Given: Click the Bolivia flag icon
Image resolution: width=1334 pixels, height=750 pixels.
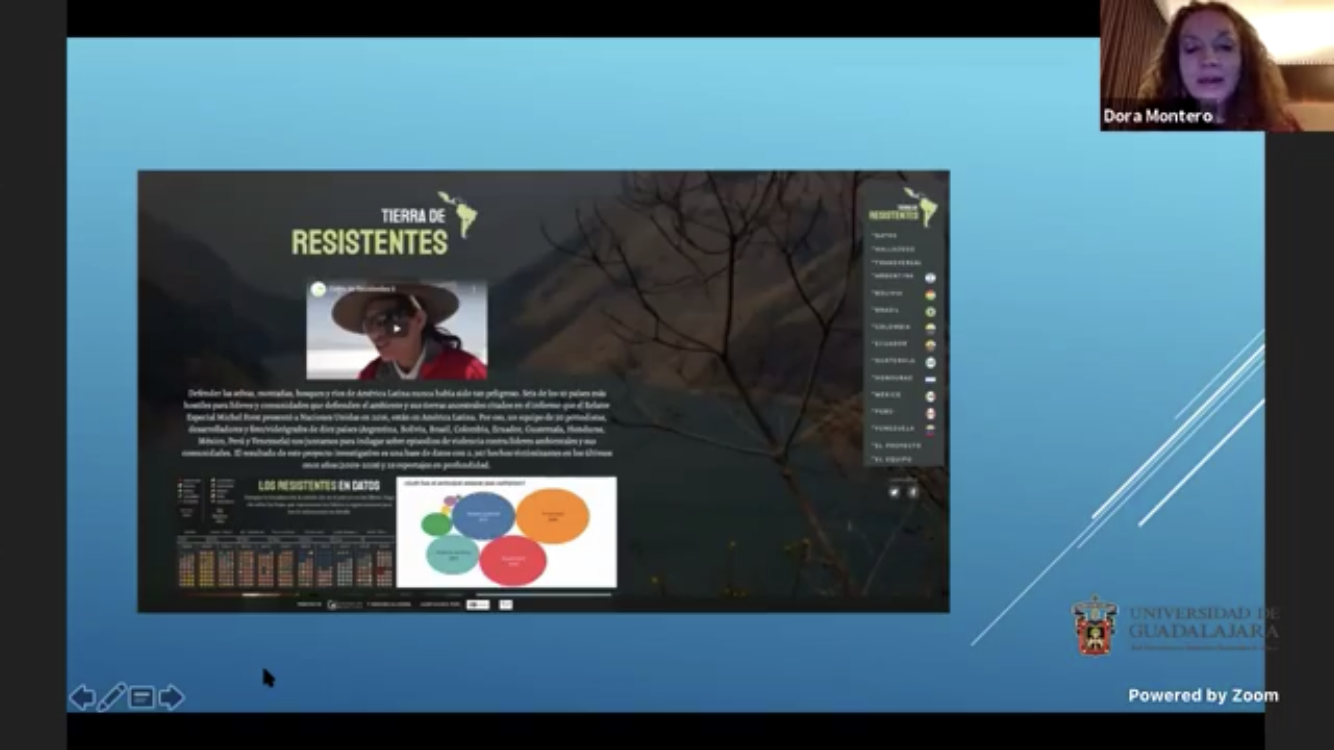Looking at the screenshot, I should tap(930, 295).
